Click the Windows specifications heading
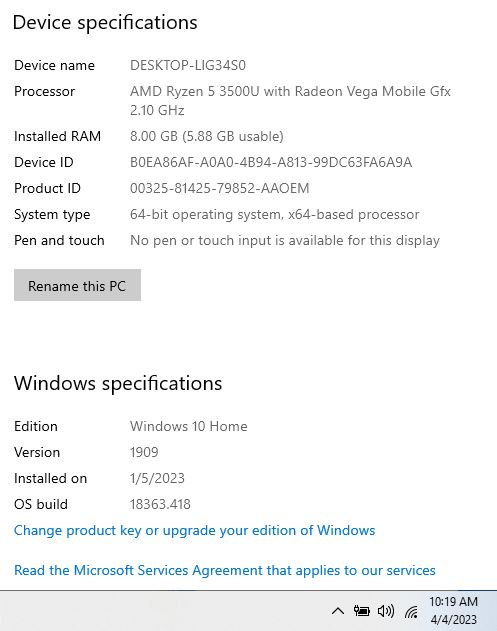 coord(118,383)
